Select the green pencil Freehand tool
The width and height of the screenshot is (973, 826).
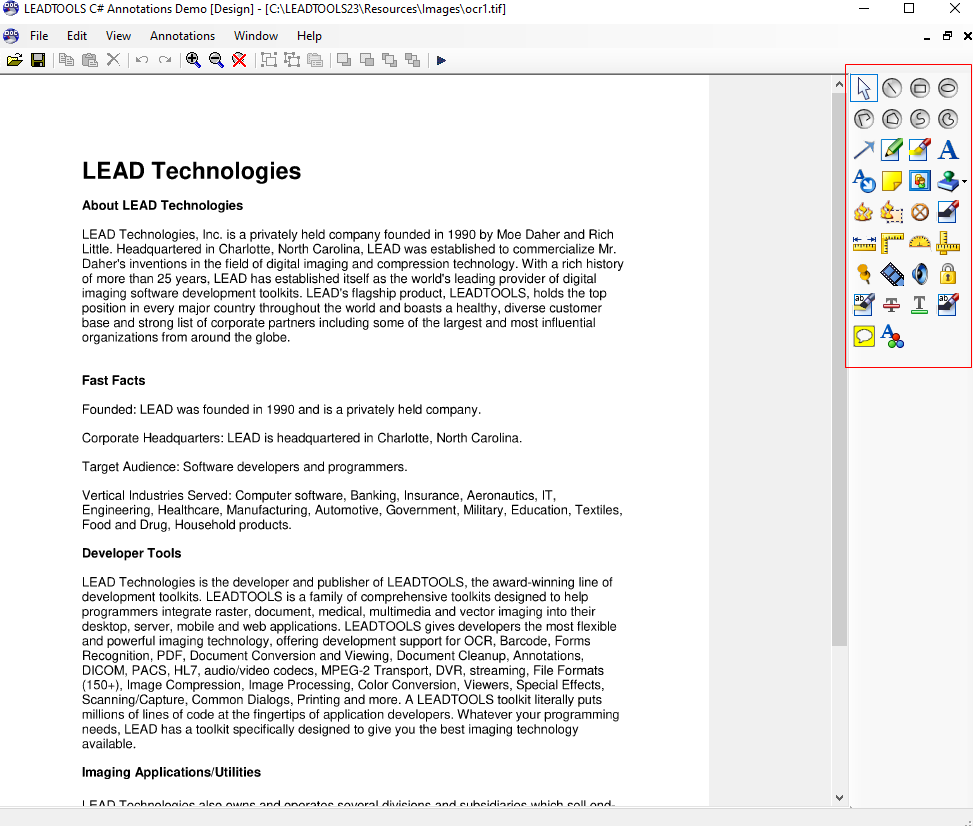[x=892, y=150]
